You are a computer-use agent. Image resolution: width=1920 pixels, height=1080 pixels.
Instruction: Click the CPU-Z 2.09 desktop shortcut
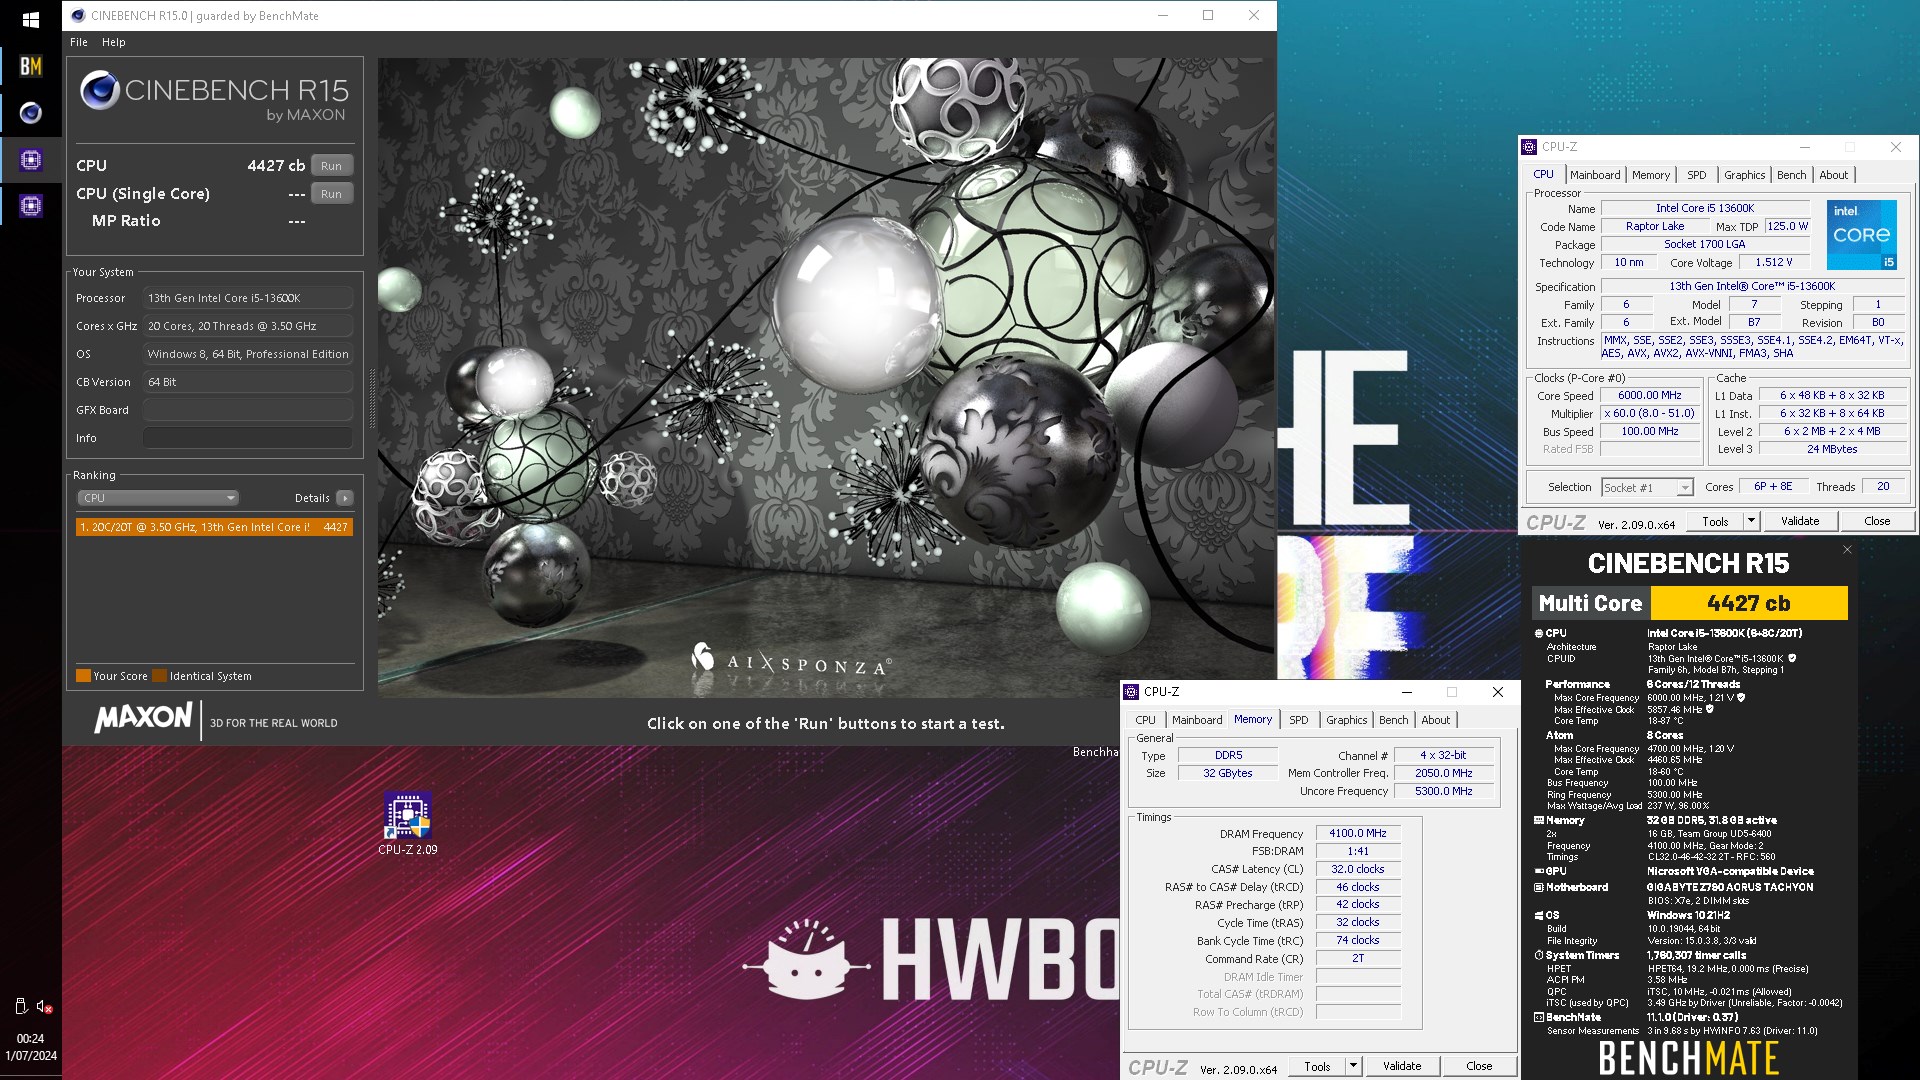click(407, 824)
